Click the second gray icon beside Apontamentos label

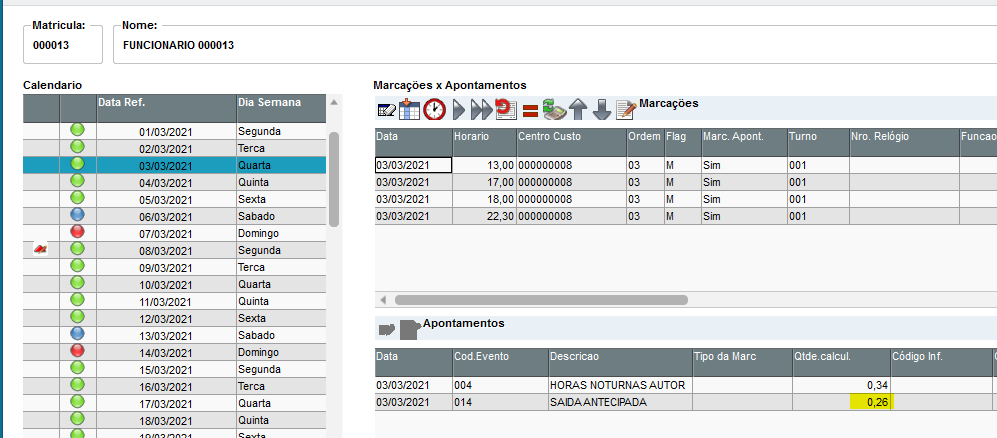tap(410, 329)
